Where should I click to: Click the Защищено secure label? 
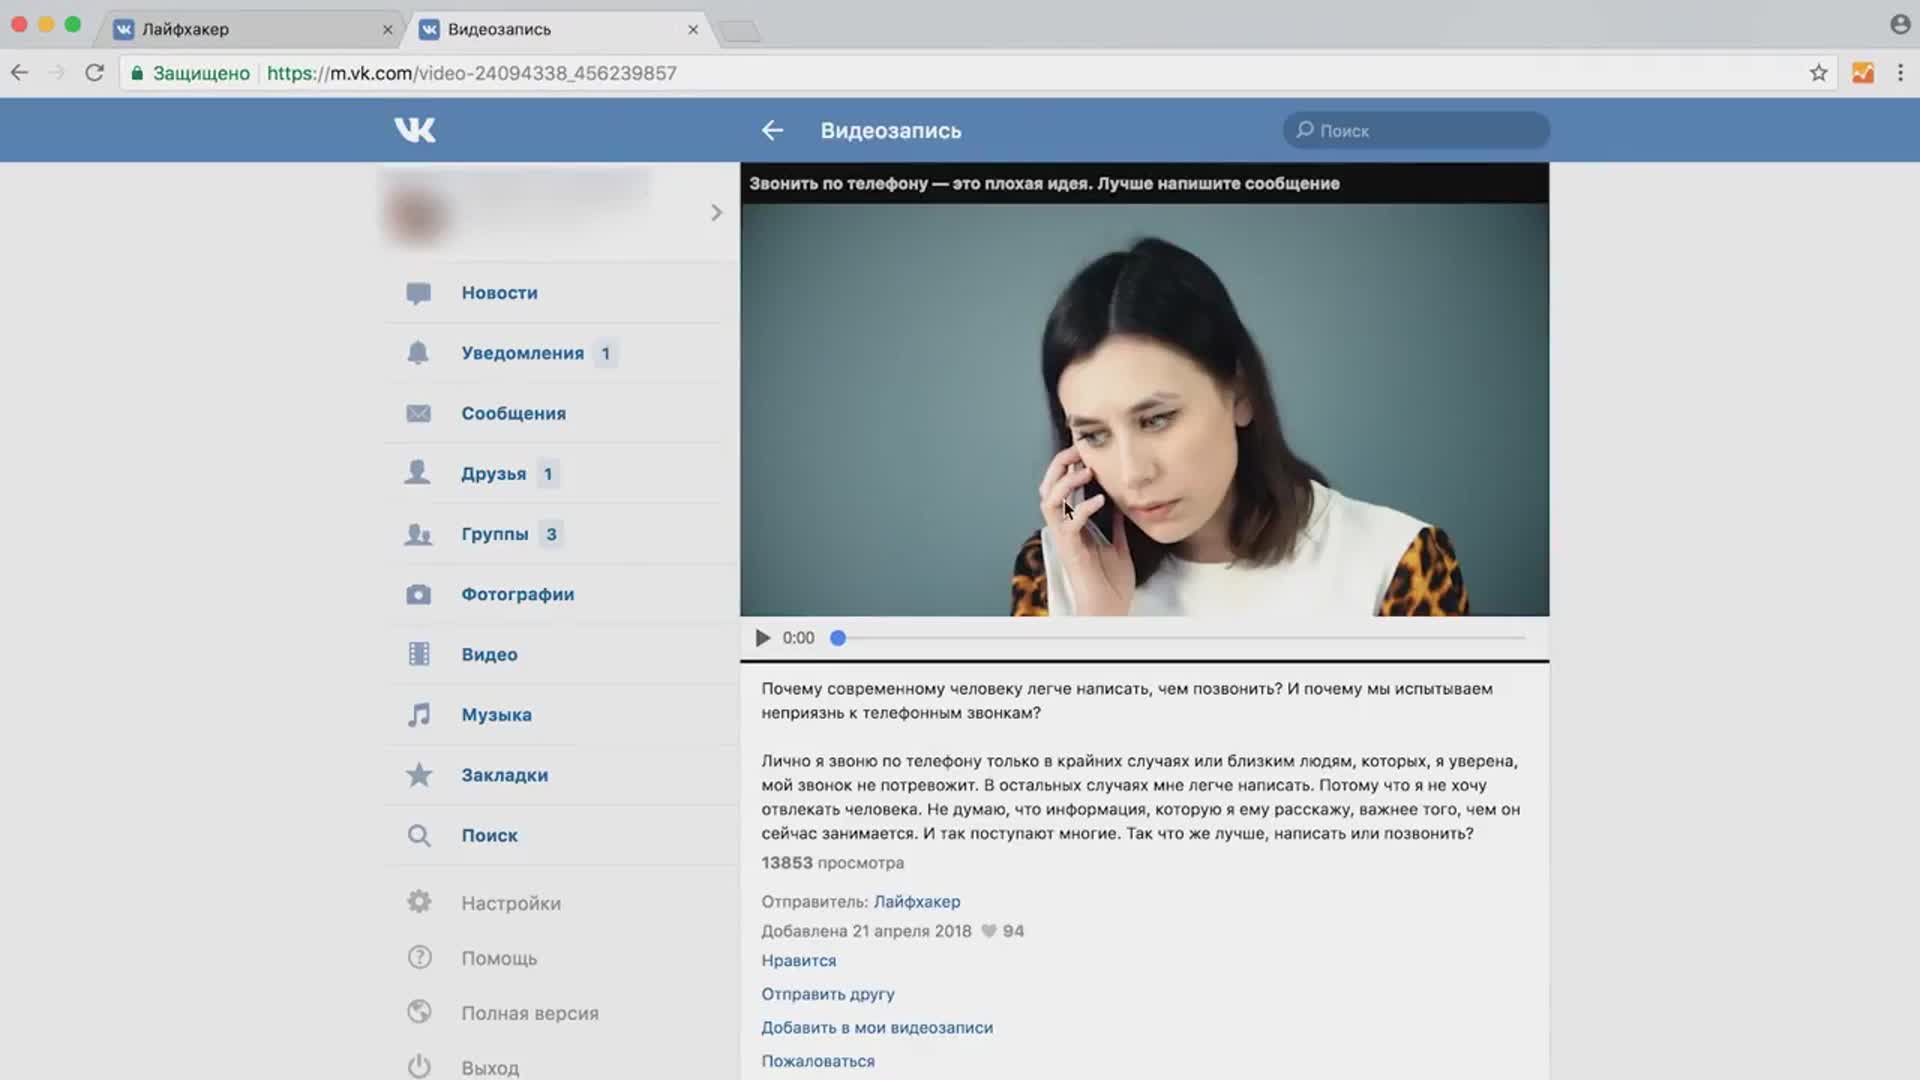pos(201,73)
